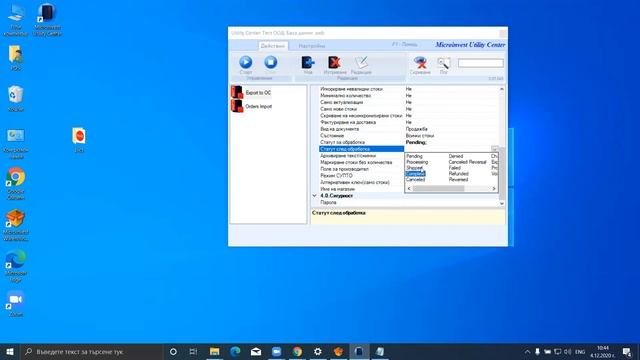Choose Failed in the status dropdown list
Screen dimensions: 640x360
click(455, 168)
